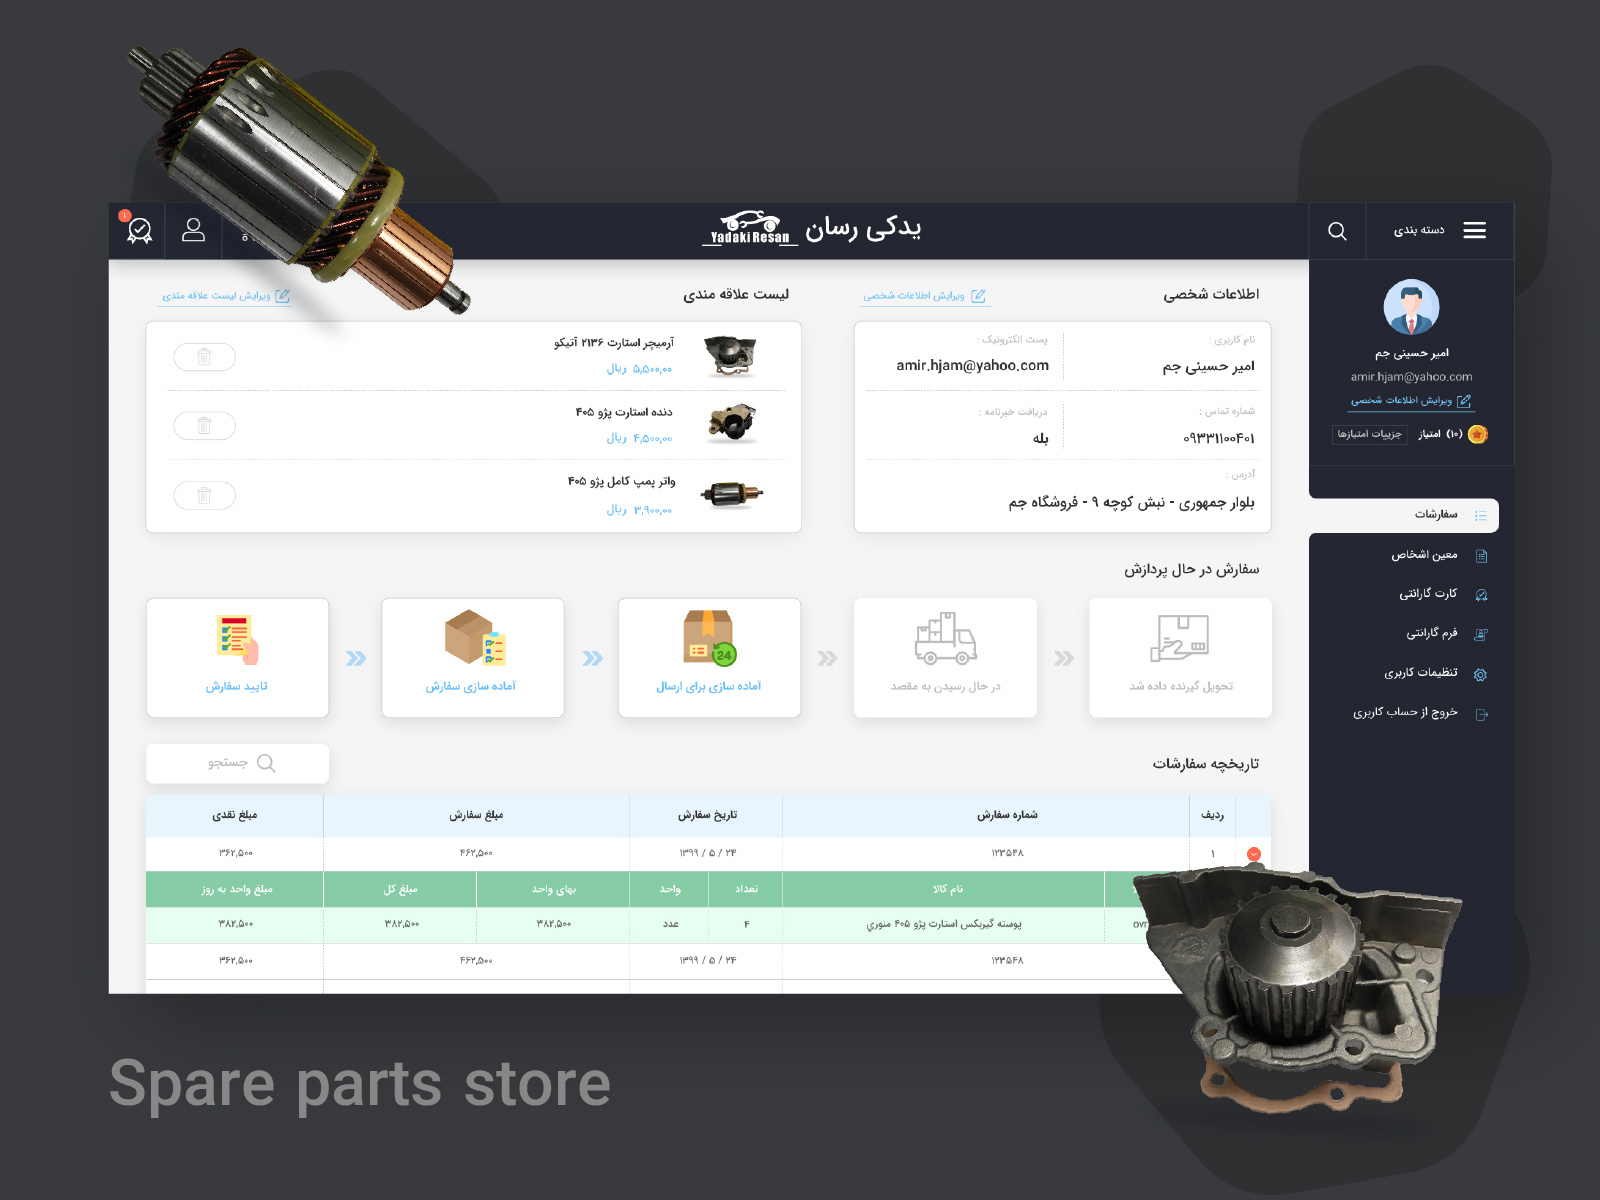
Task: Open the hamburger menu in the top bar
Action: click(x=1474, y=230)
